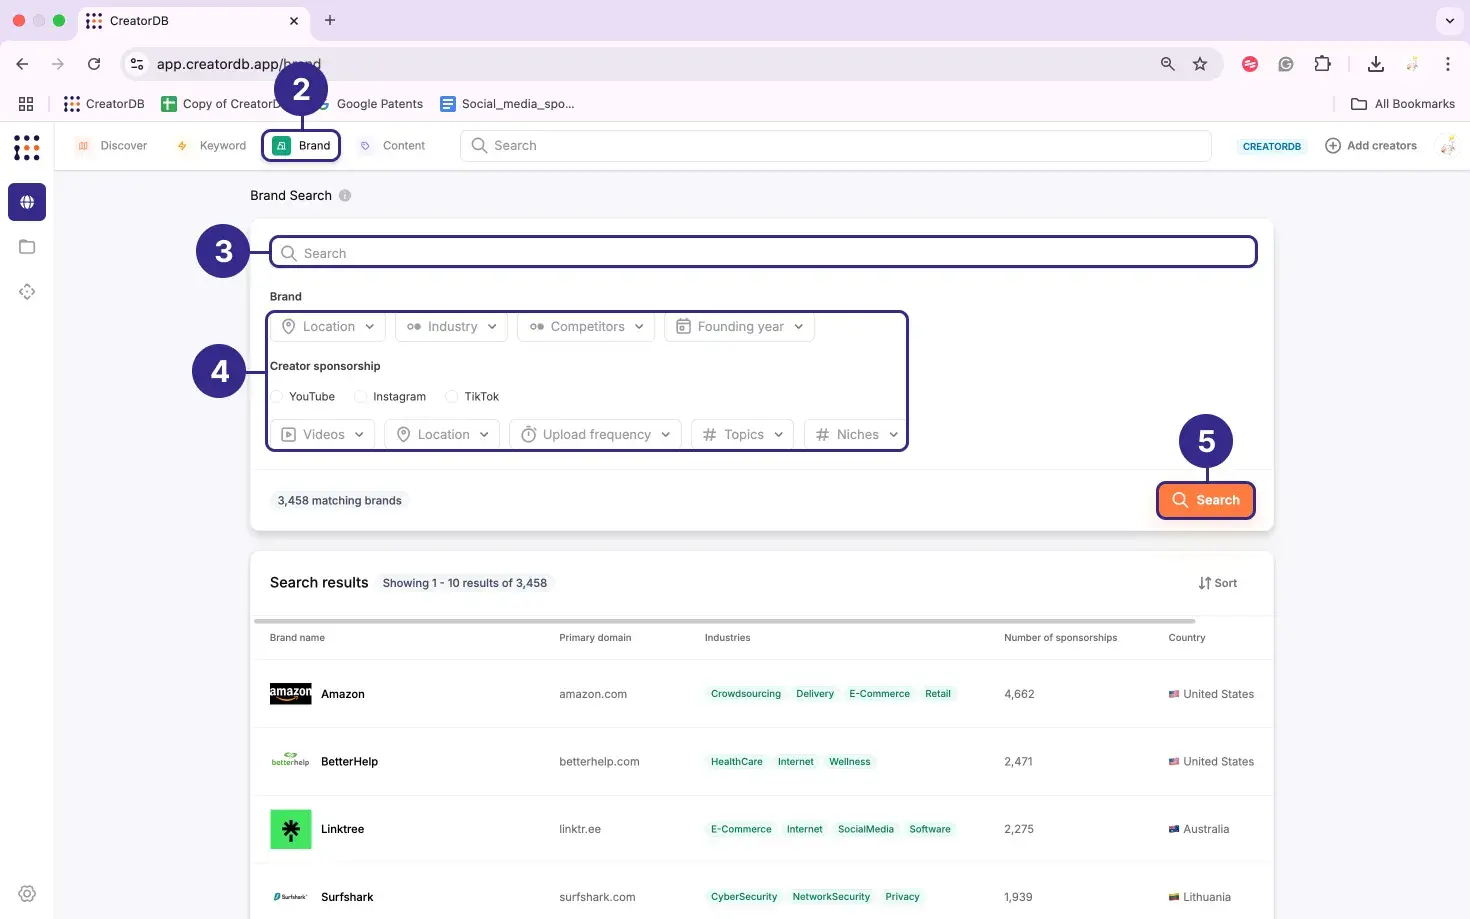Click the horizontal scrollbar above results table

click(x=726, y=621)
